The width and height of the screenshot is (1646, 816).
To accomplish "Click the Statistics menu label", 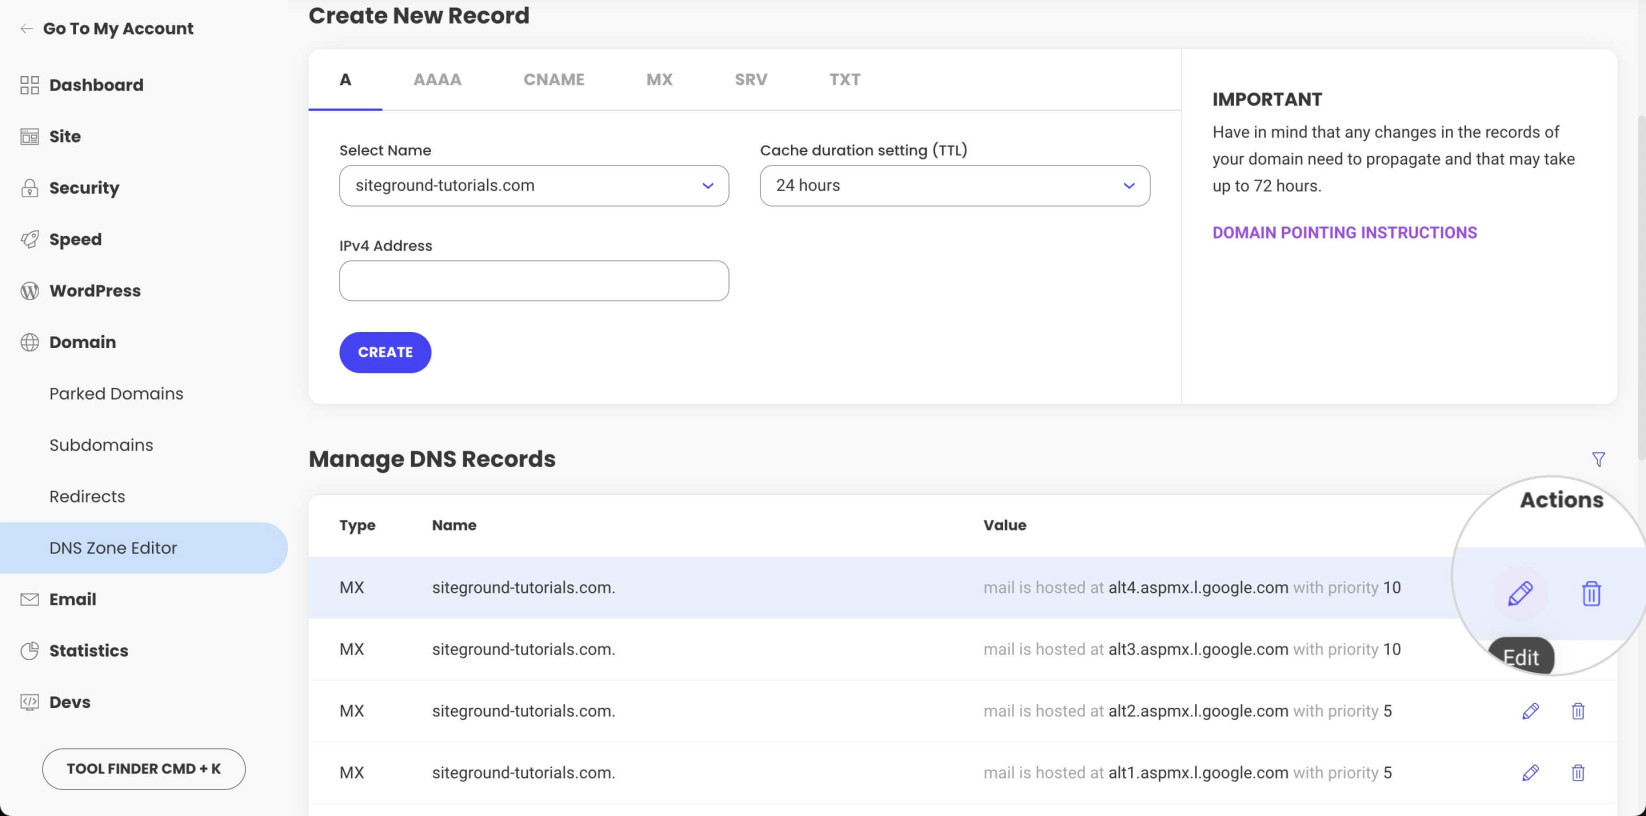I will 89,651.
